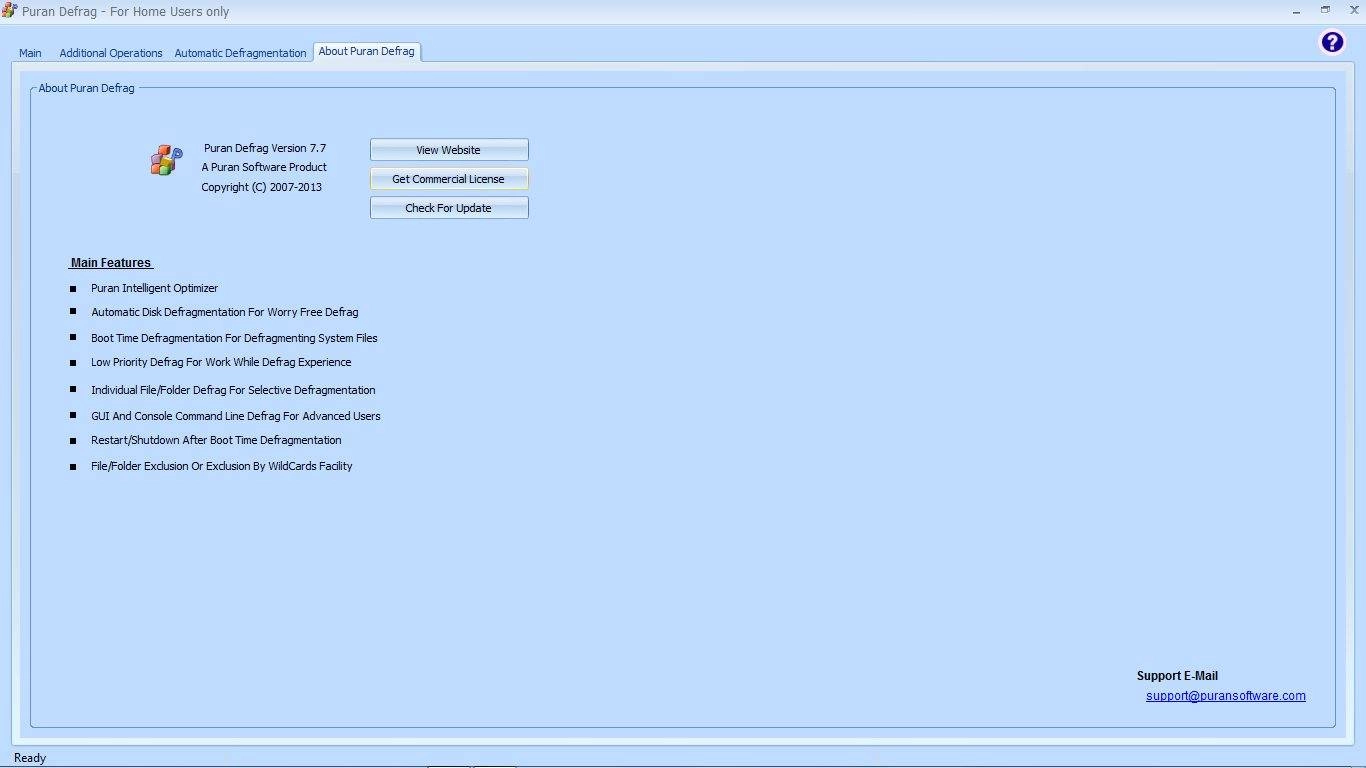The image size is (1366, 768).
Task: Click 'Puran Intelligent Optimizer' feature text
Action: click(x=154, y=288)
